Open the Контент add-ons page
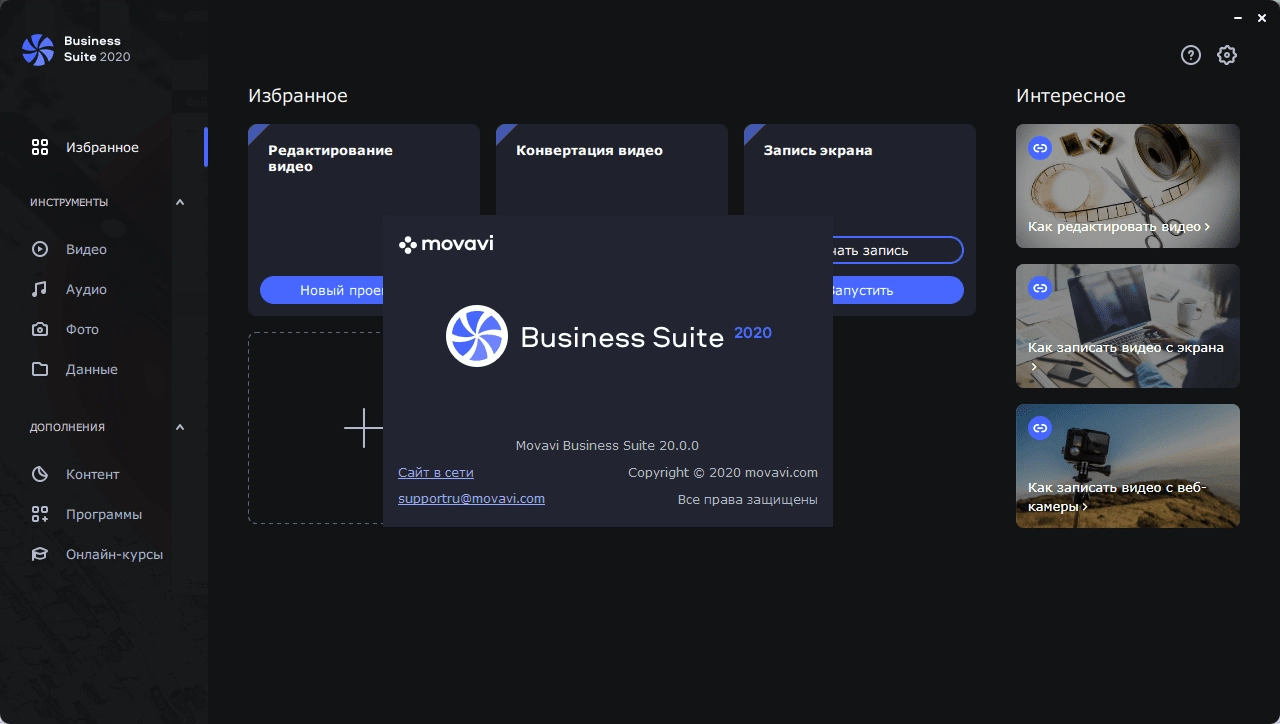Screen dimensions: 1280x724 point(104,474)
